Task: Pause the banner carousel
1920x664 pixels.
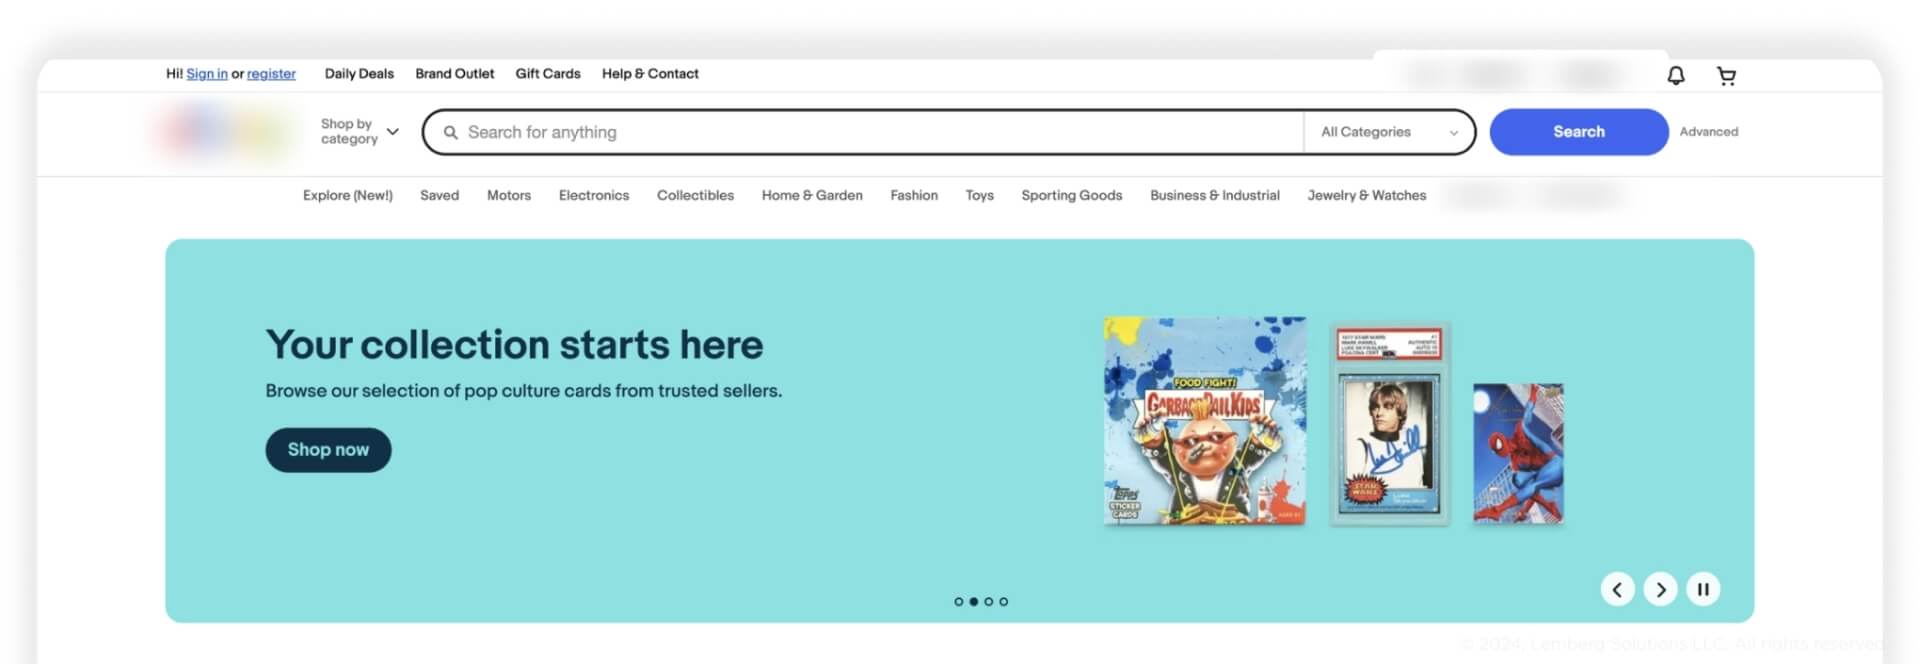Action: tap(1703, 589)
